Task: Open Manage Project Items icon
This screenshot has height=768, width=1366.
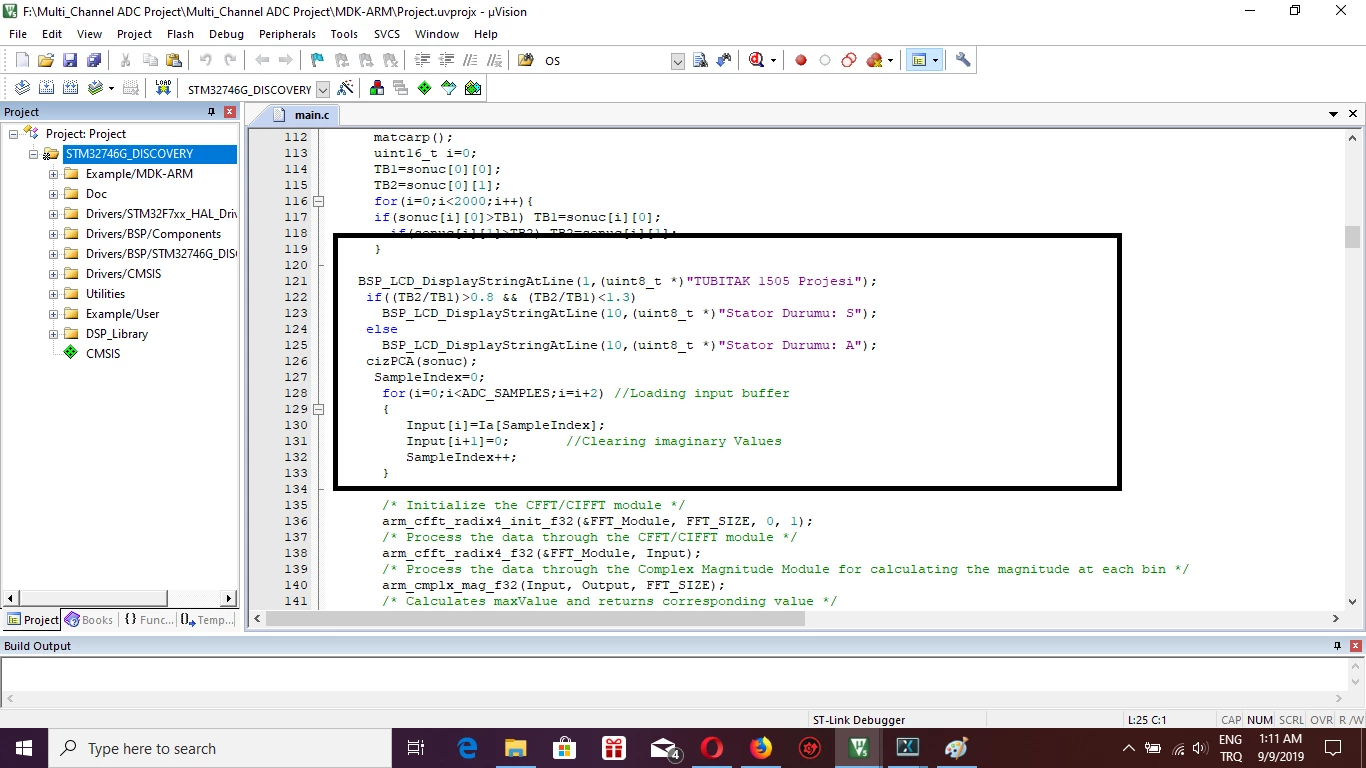Action: coord(377,88)
